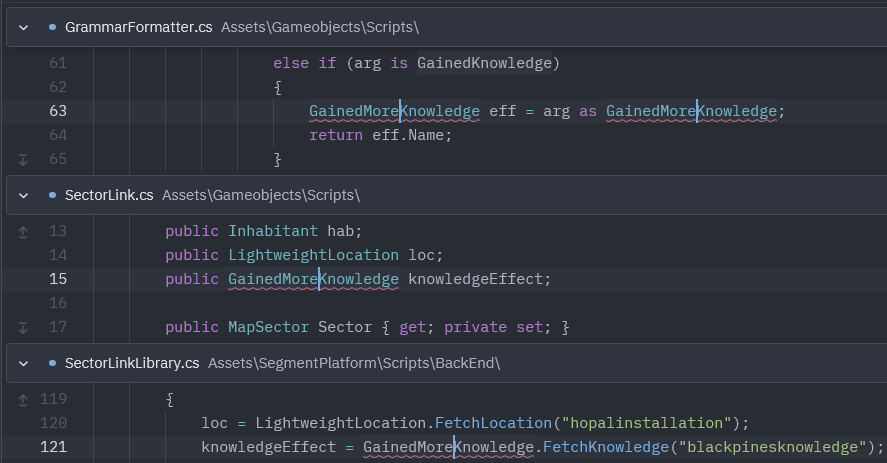Expand excerpt downward below line 65
The width and height of the screenshot is (887, 463).
coord(23,159)
